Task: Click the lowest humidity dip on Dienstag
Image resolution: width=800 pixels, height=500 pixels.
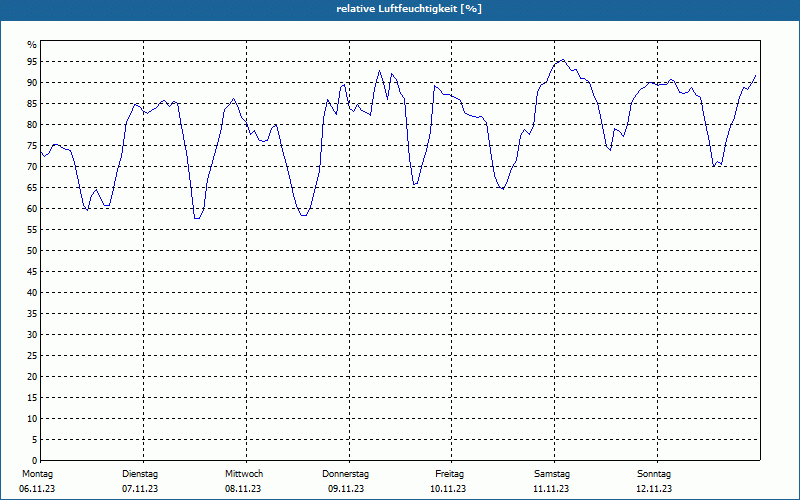Action: (x=197, y=218)
